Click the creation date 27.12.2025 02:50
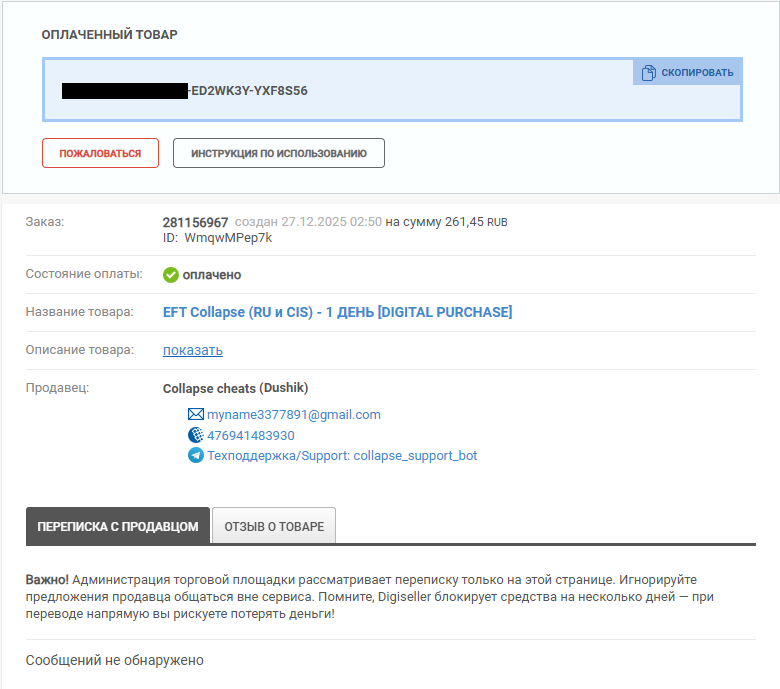Image resolution: width=780 pixels, height=689 pixels. click(331, 222)
